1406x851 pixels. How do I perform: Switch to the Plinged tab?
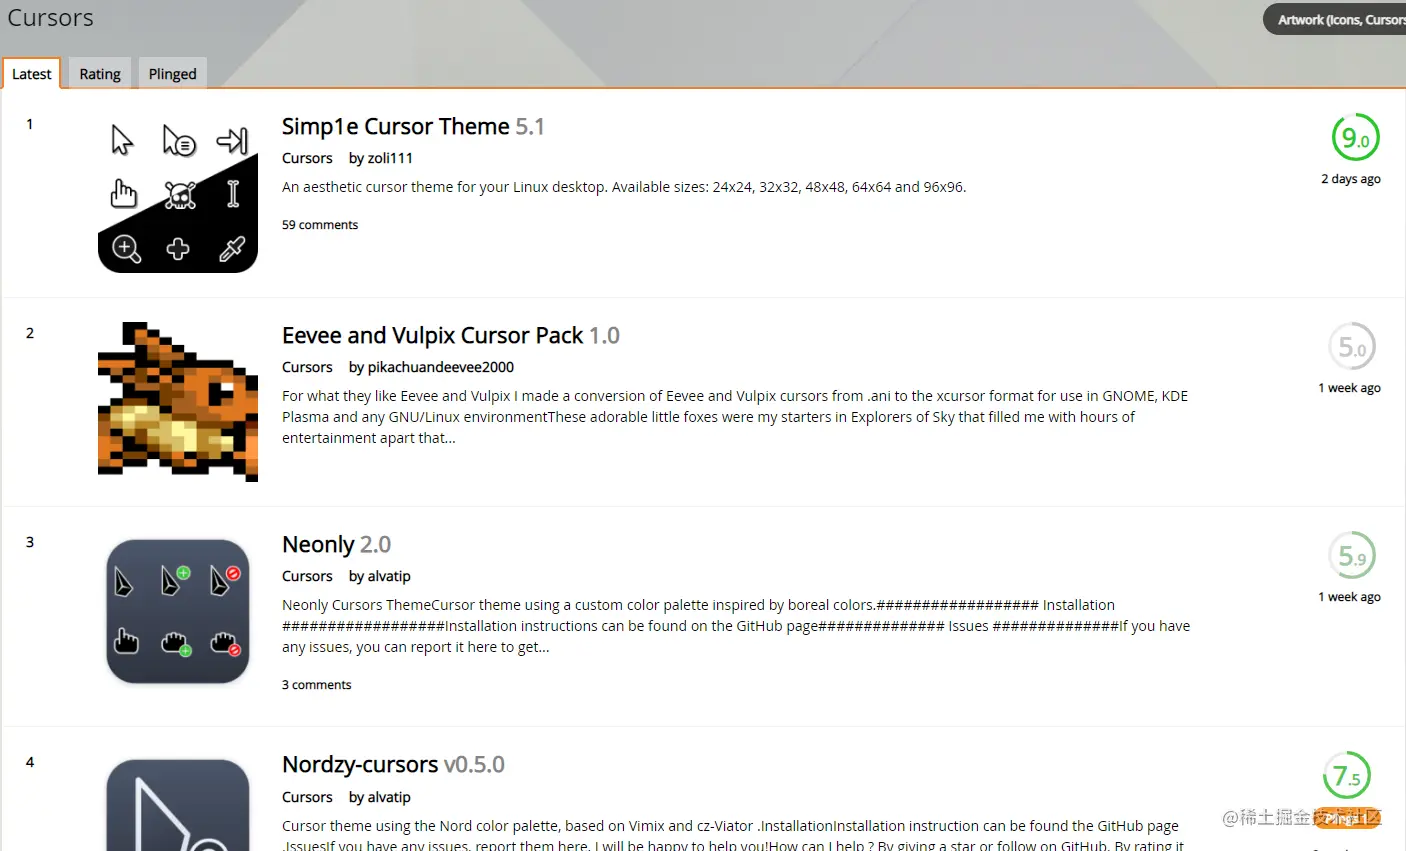click(172, 74)
